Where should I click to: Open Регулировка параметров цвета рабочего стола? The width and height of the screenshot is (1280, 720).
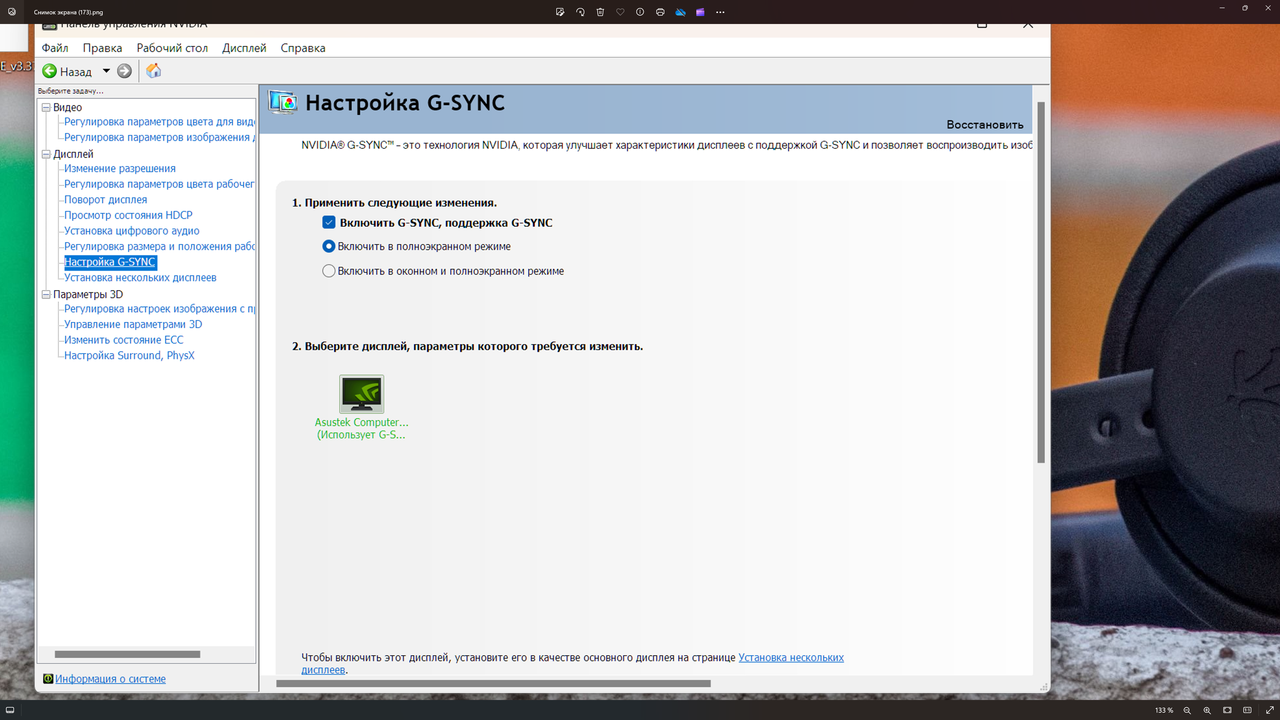pos(160,184)
